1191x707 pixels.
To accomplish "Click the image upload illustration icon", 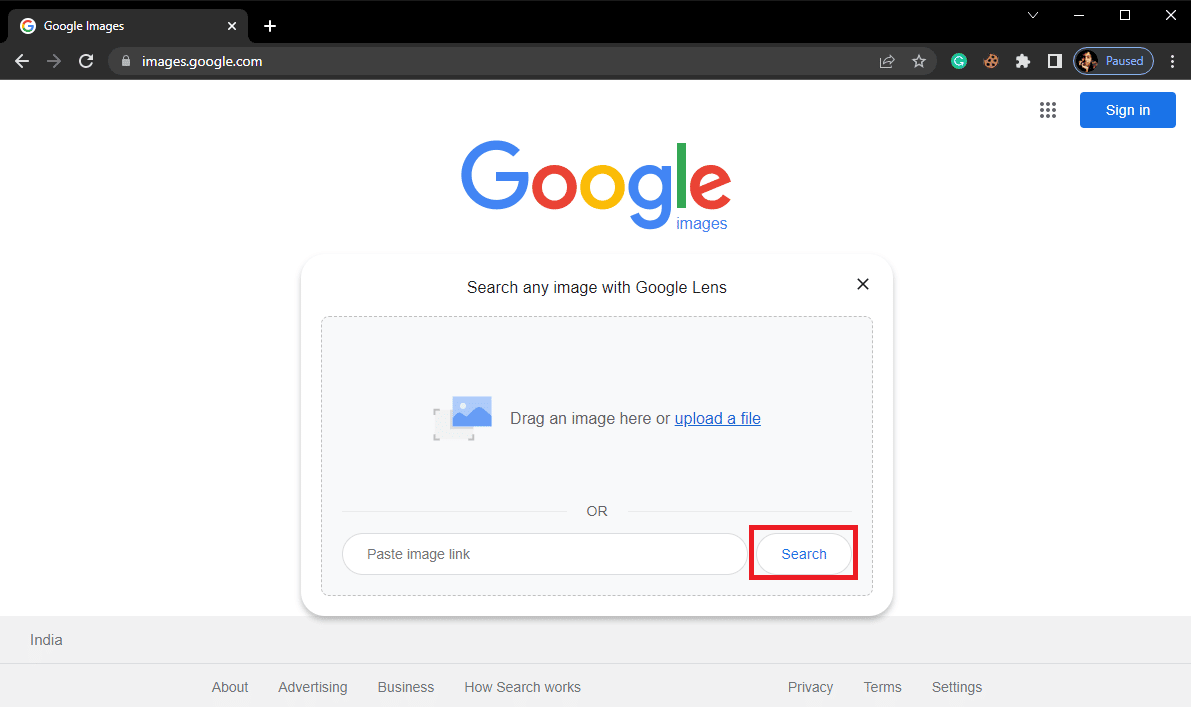I will [x=463, y=418].
